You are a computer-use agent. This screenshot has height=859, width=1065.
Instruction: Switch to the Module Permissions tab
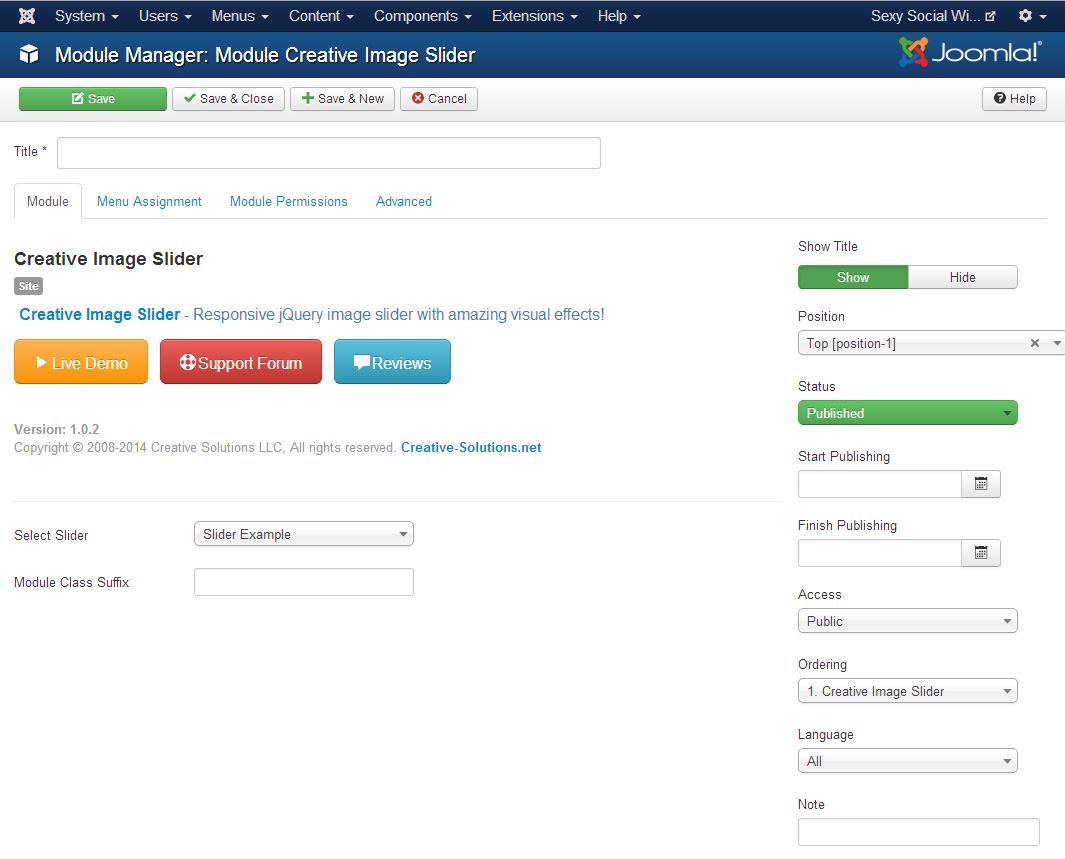(289, 201)
